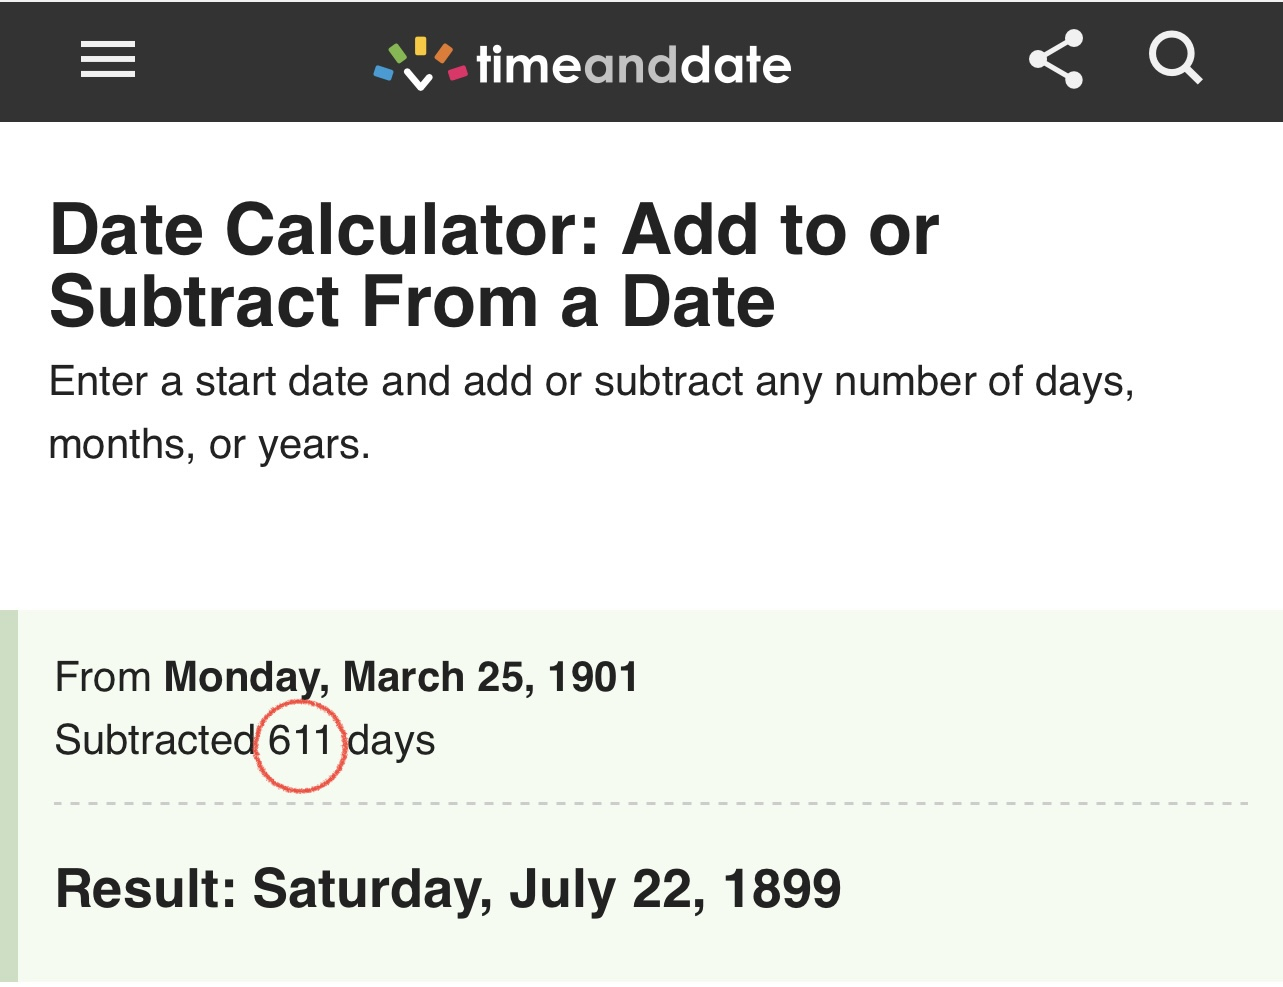This screenshot has width=1283, height=987.
Task: Click the "Result:" label
Action: tap(146, 889)
